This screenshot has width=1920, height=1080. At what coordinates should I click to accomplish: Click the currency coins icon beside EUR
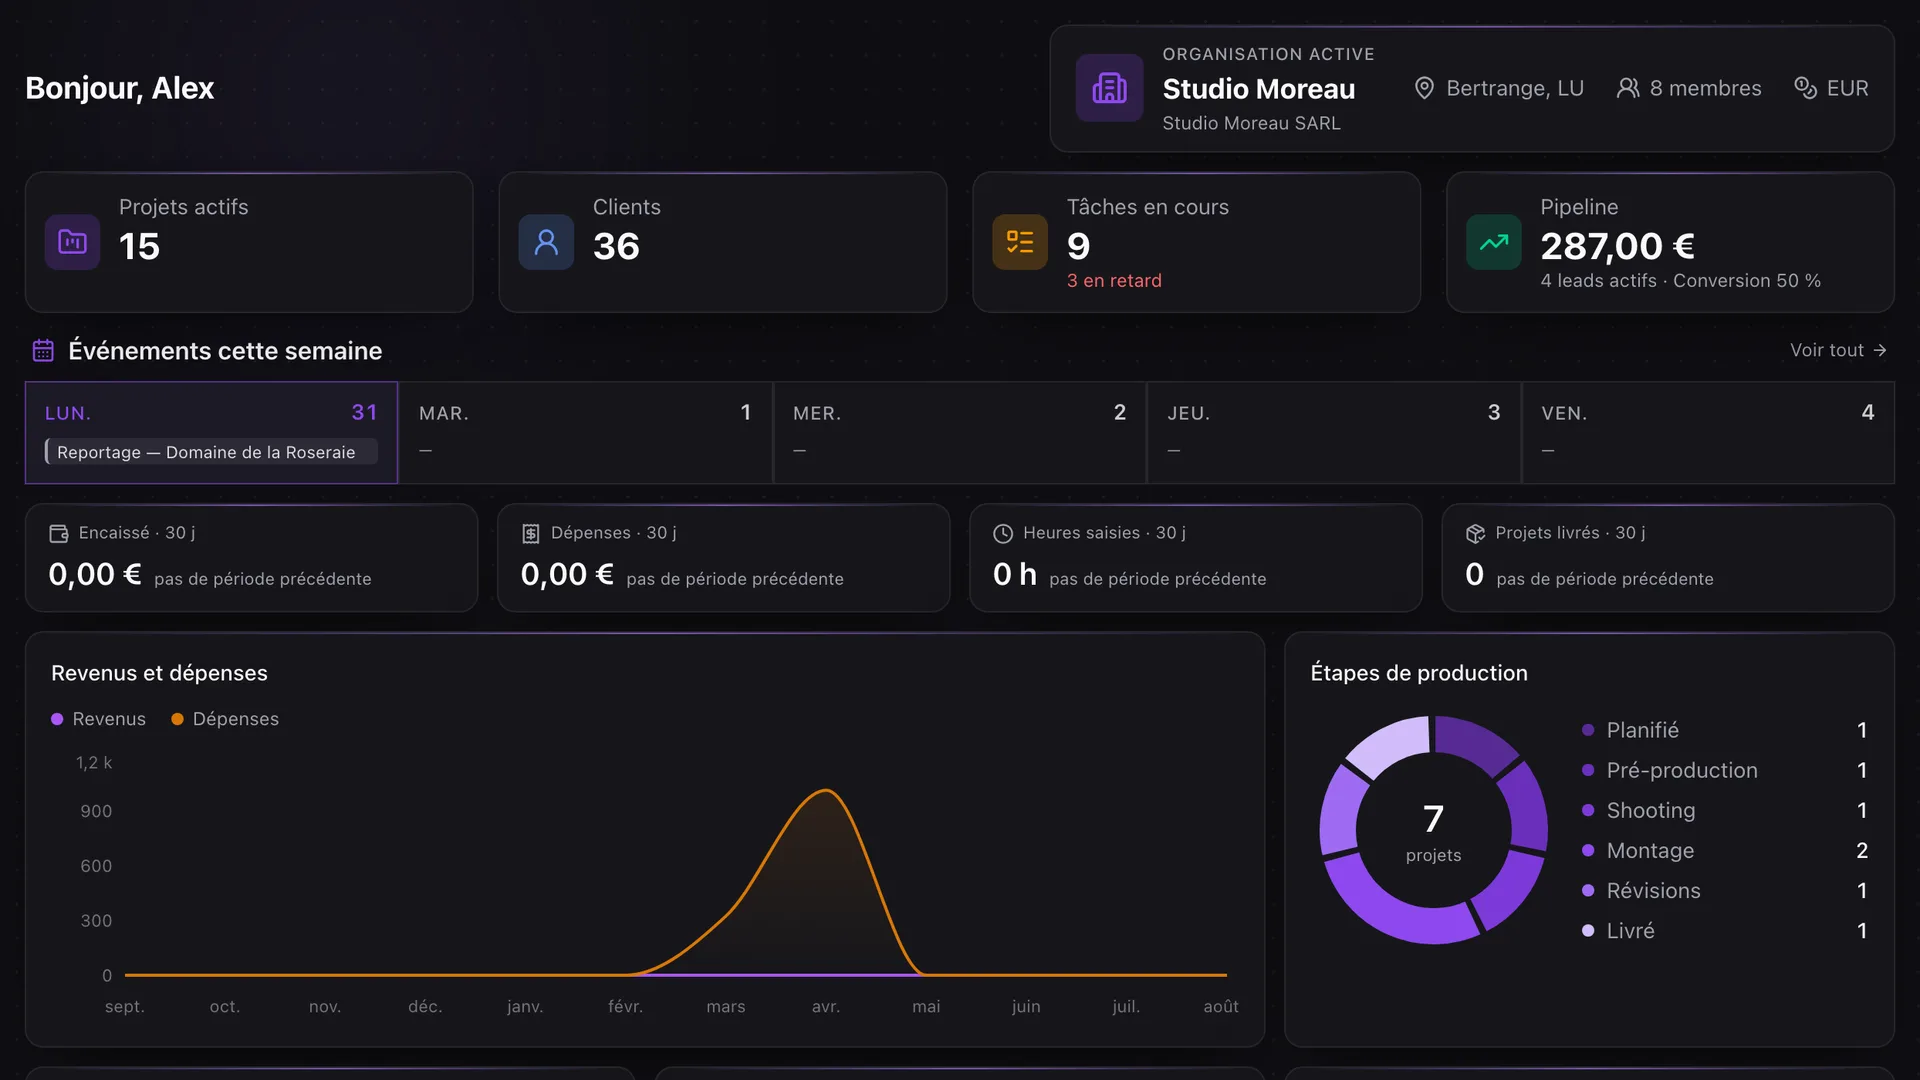tap(1805, 88)
